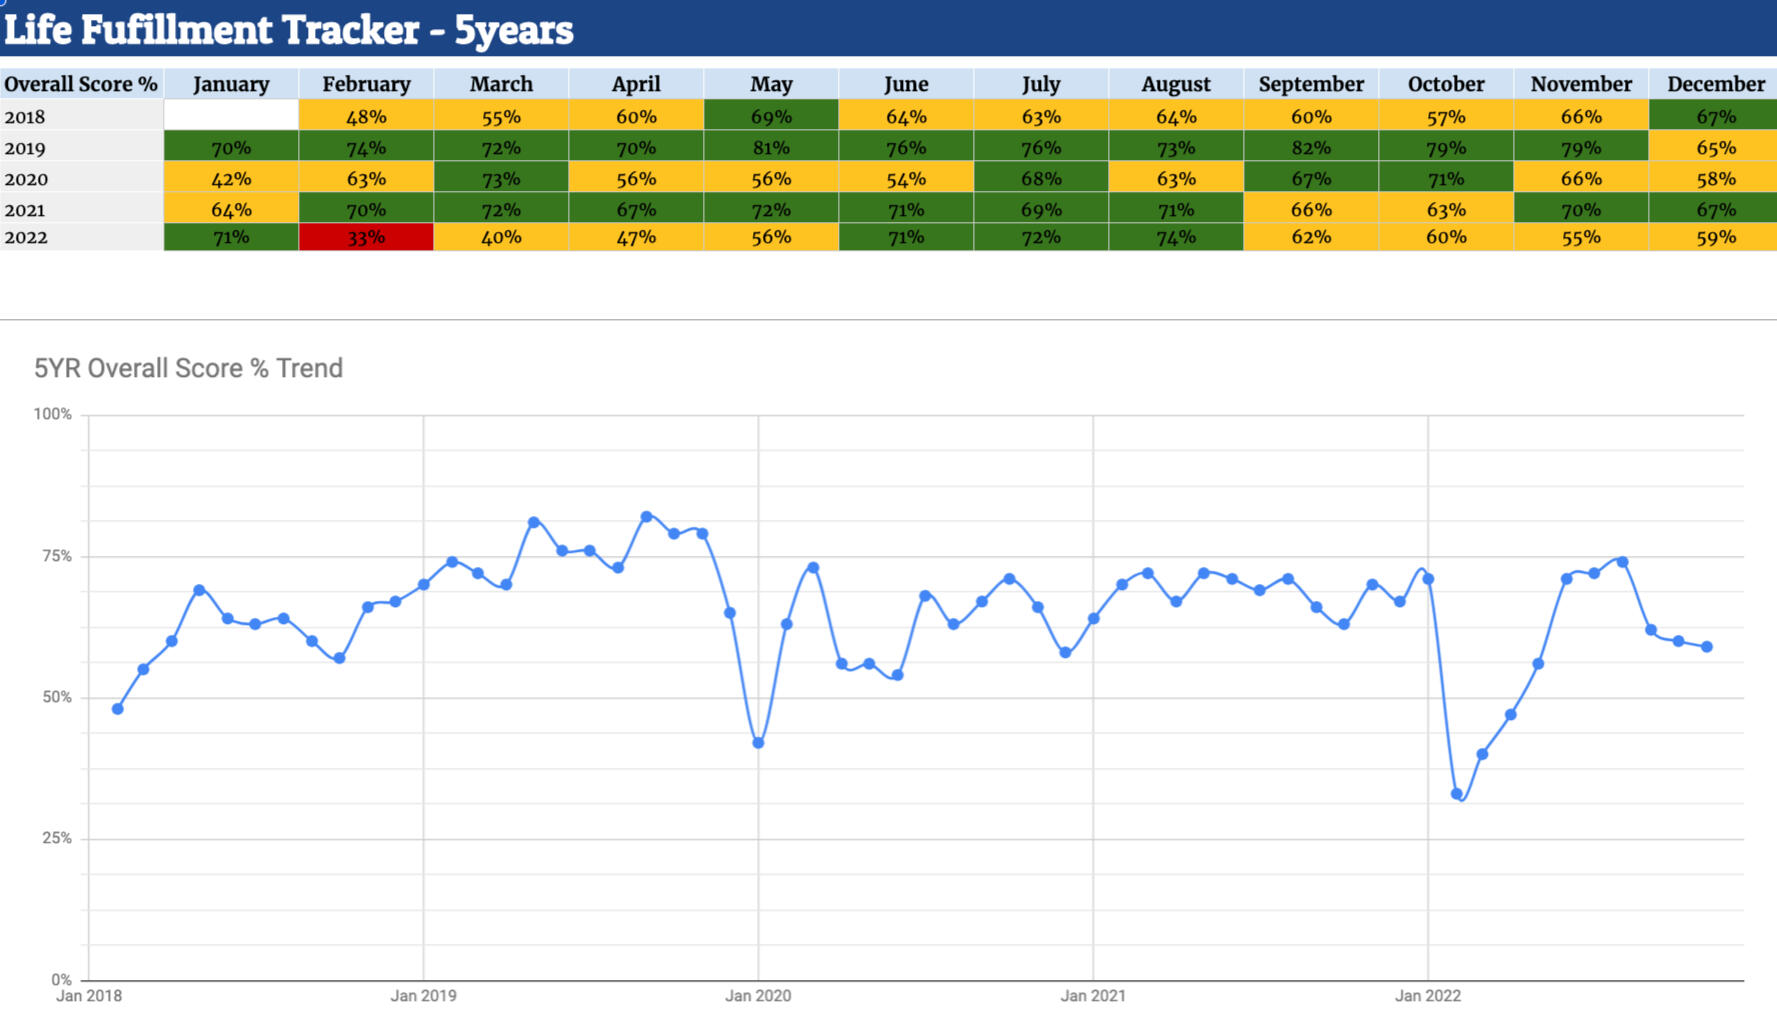1777x1030 pixels.
Task: Click the last data point on the trend line
Action: [1707, 647]
